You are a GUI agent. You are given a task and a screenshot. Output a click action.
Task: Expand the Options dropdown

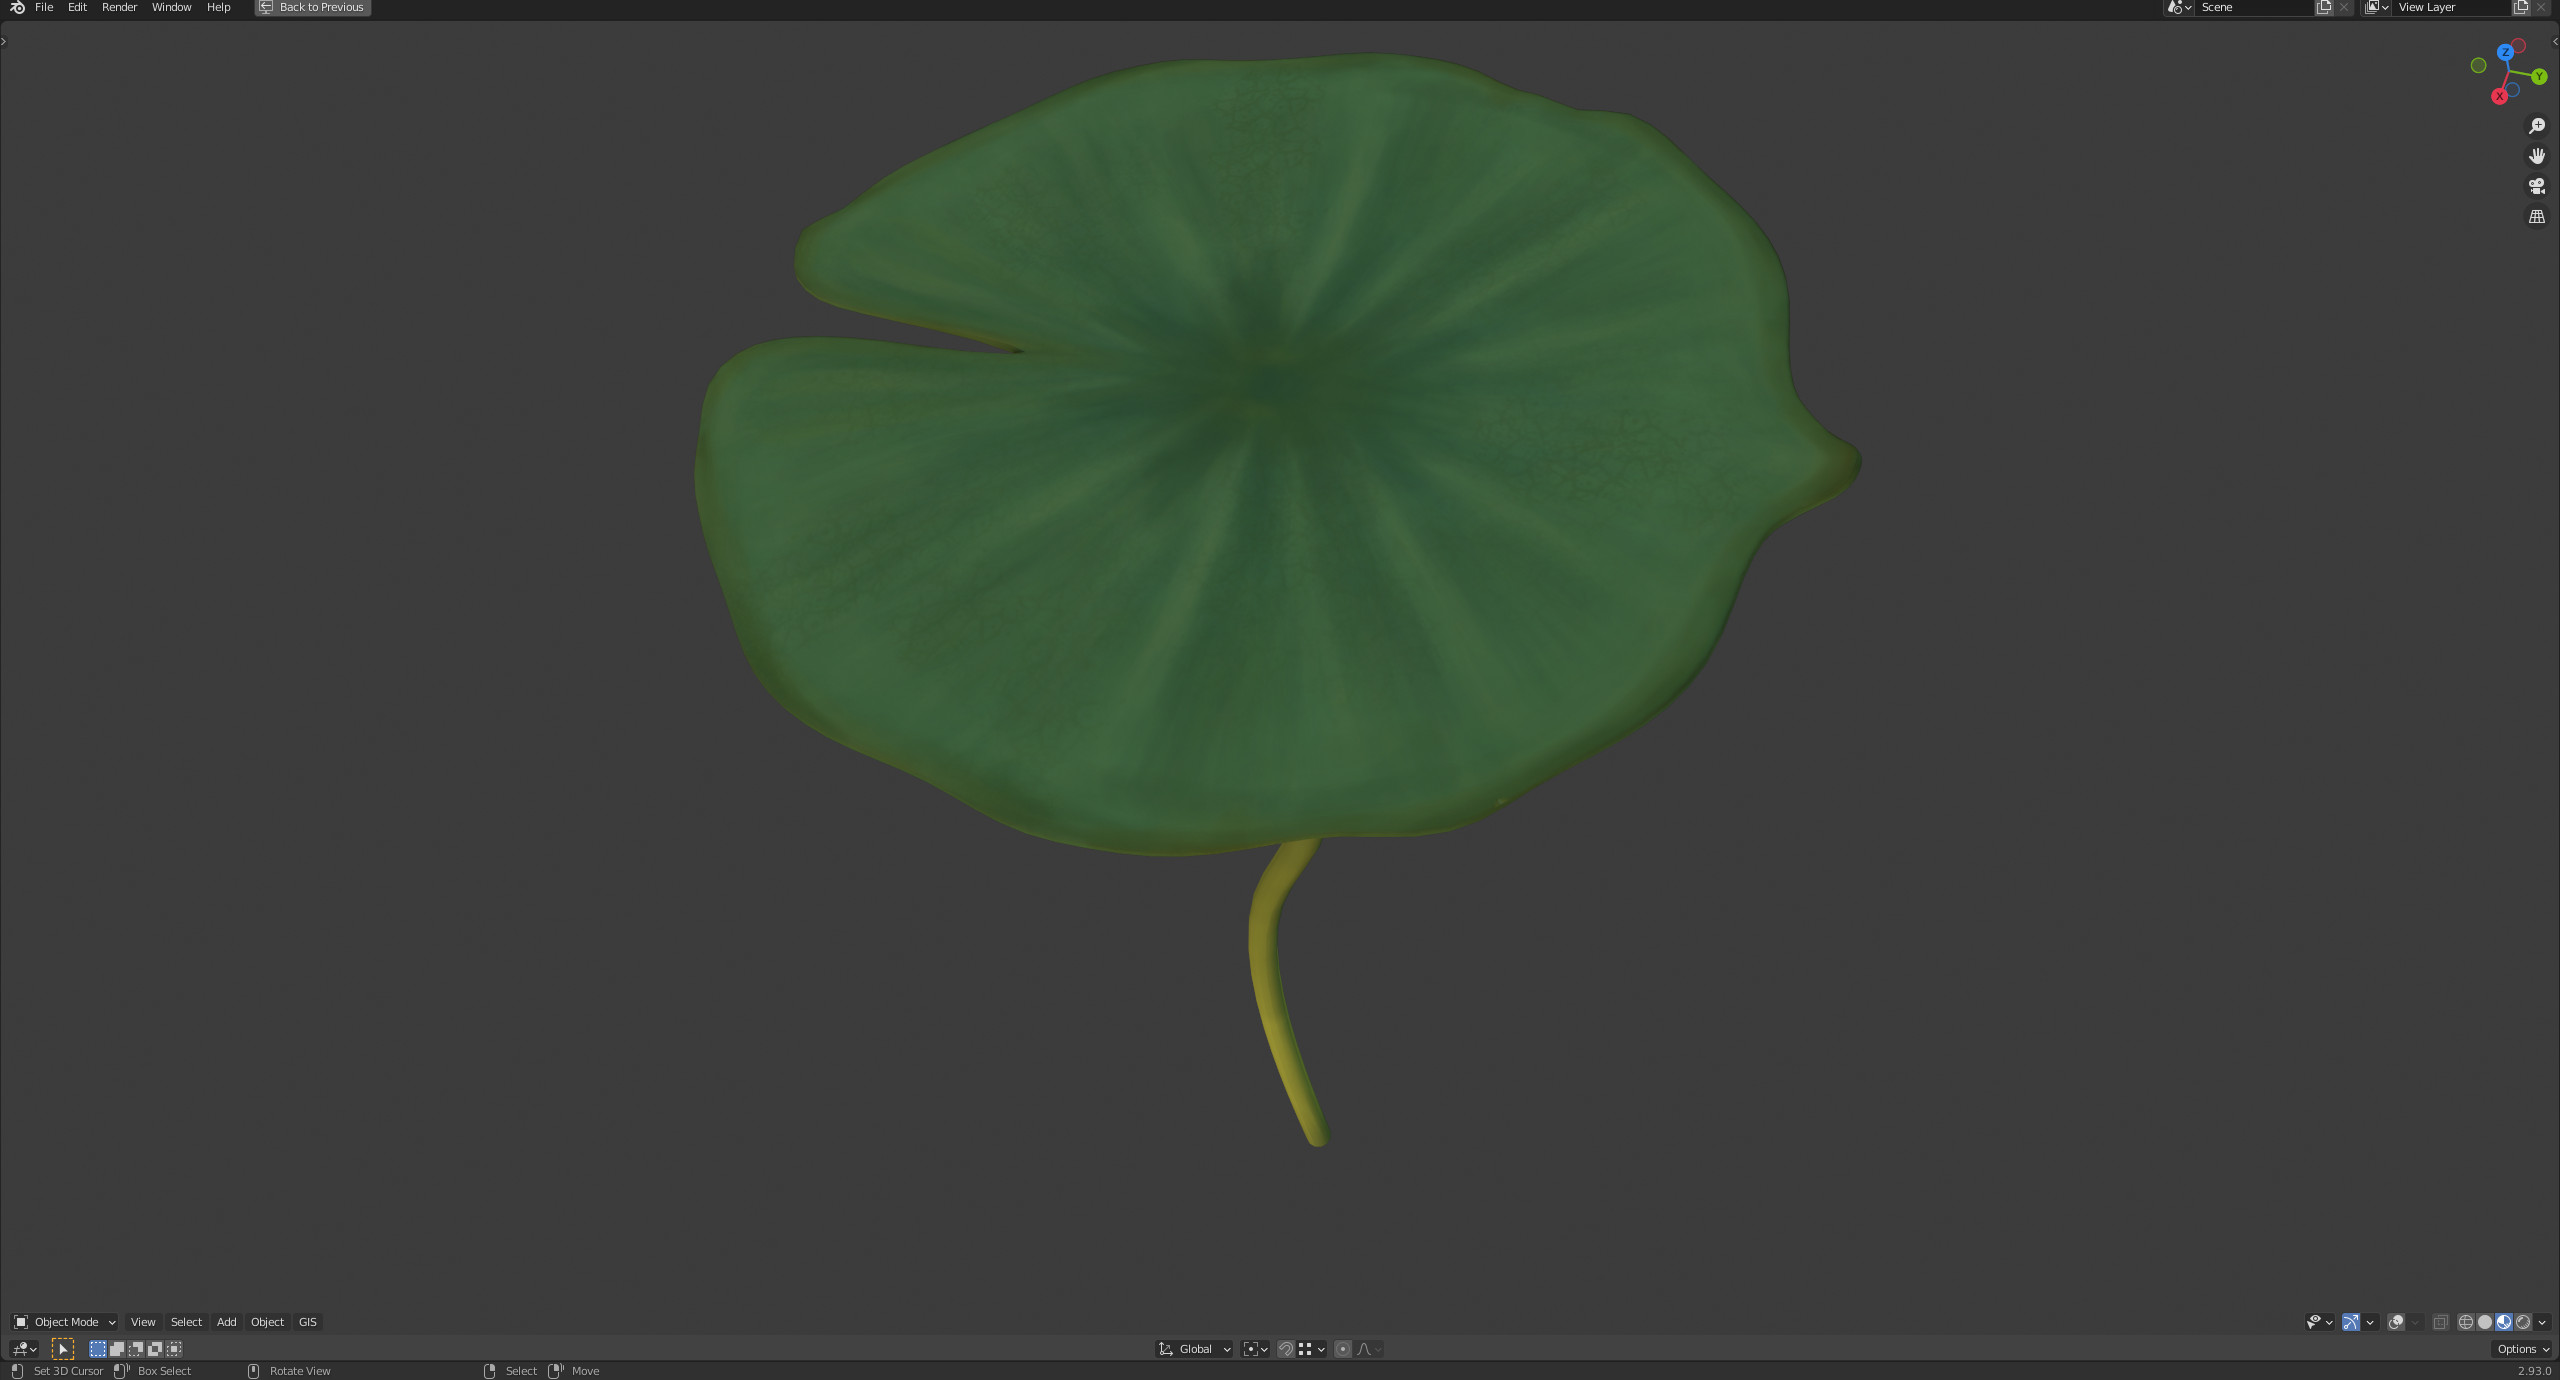2522,1349
